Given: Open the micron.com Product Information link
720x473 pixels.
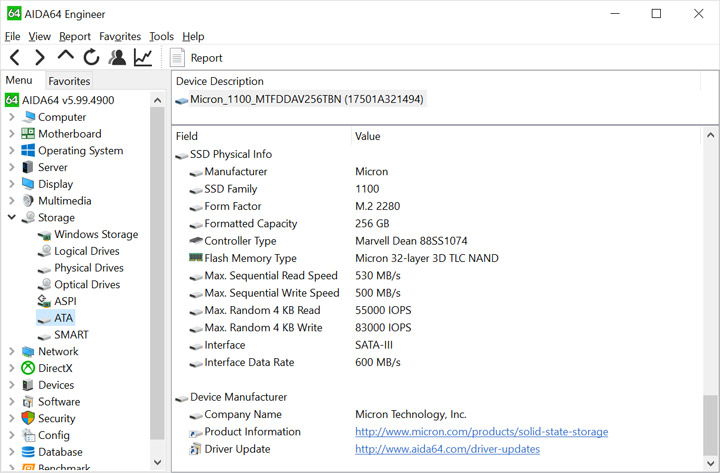Looking at the screenshot, I should pyautogui.click(x=481, y=432).
